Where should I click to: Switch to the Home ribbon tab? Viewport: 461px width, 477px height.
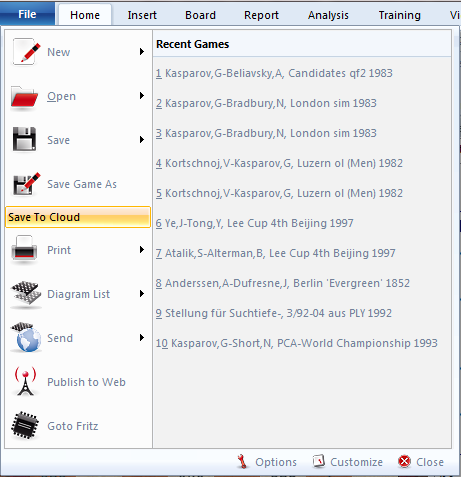coord(85,15)
